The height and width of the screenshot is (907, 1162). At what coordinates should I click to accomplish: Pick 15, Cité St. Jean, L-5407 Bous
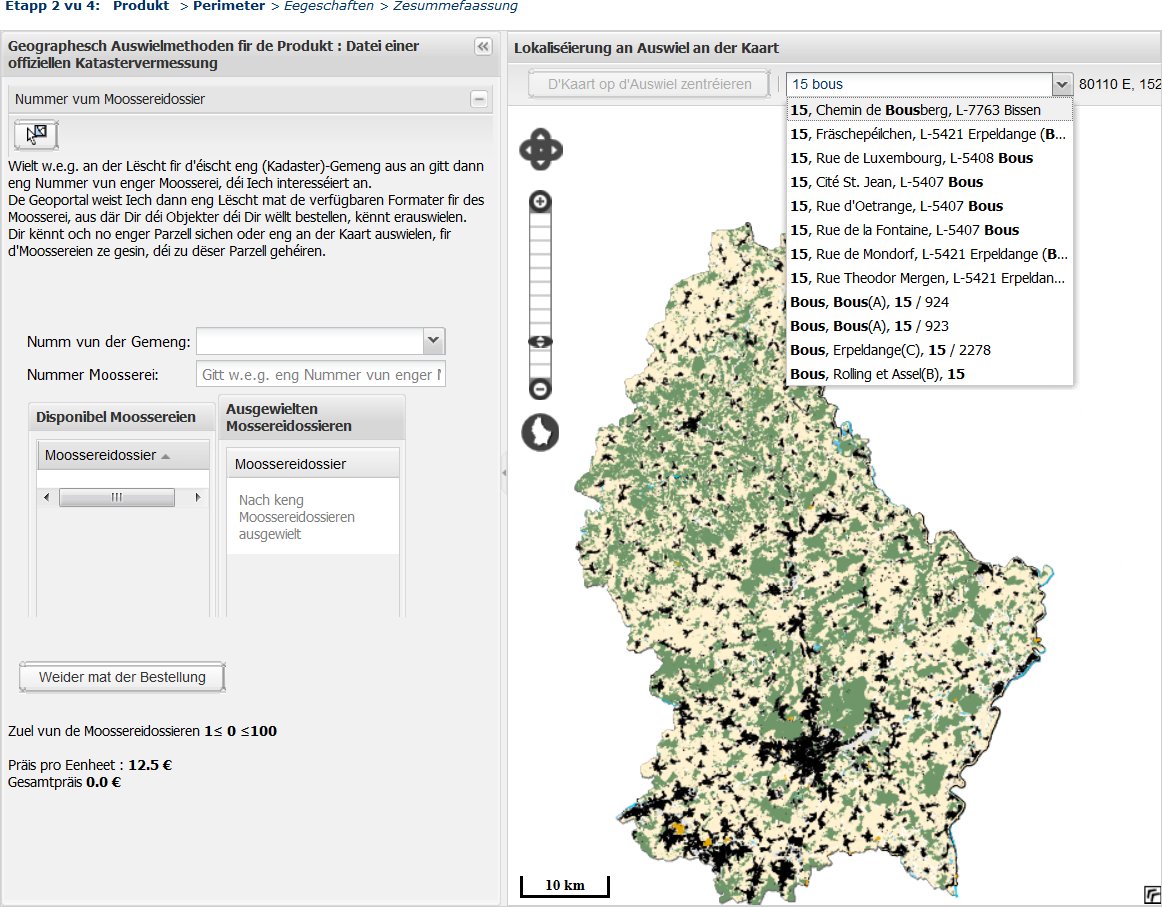pos(886,182)
